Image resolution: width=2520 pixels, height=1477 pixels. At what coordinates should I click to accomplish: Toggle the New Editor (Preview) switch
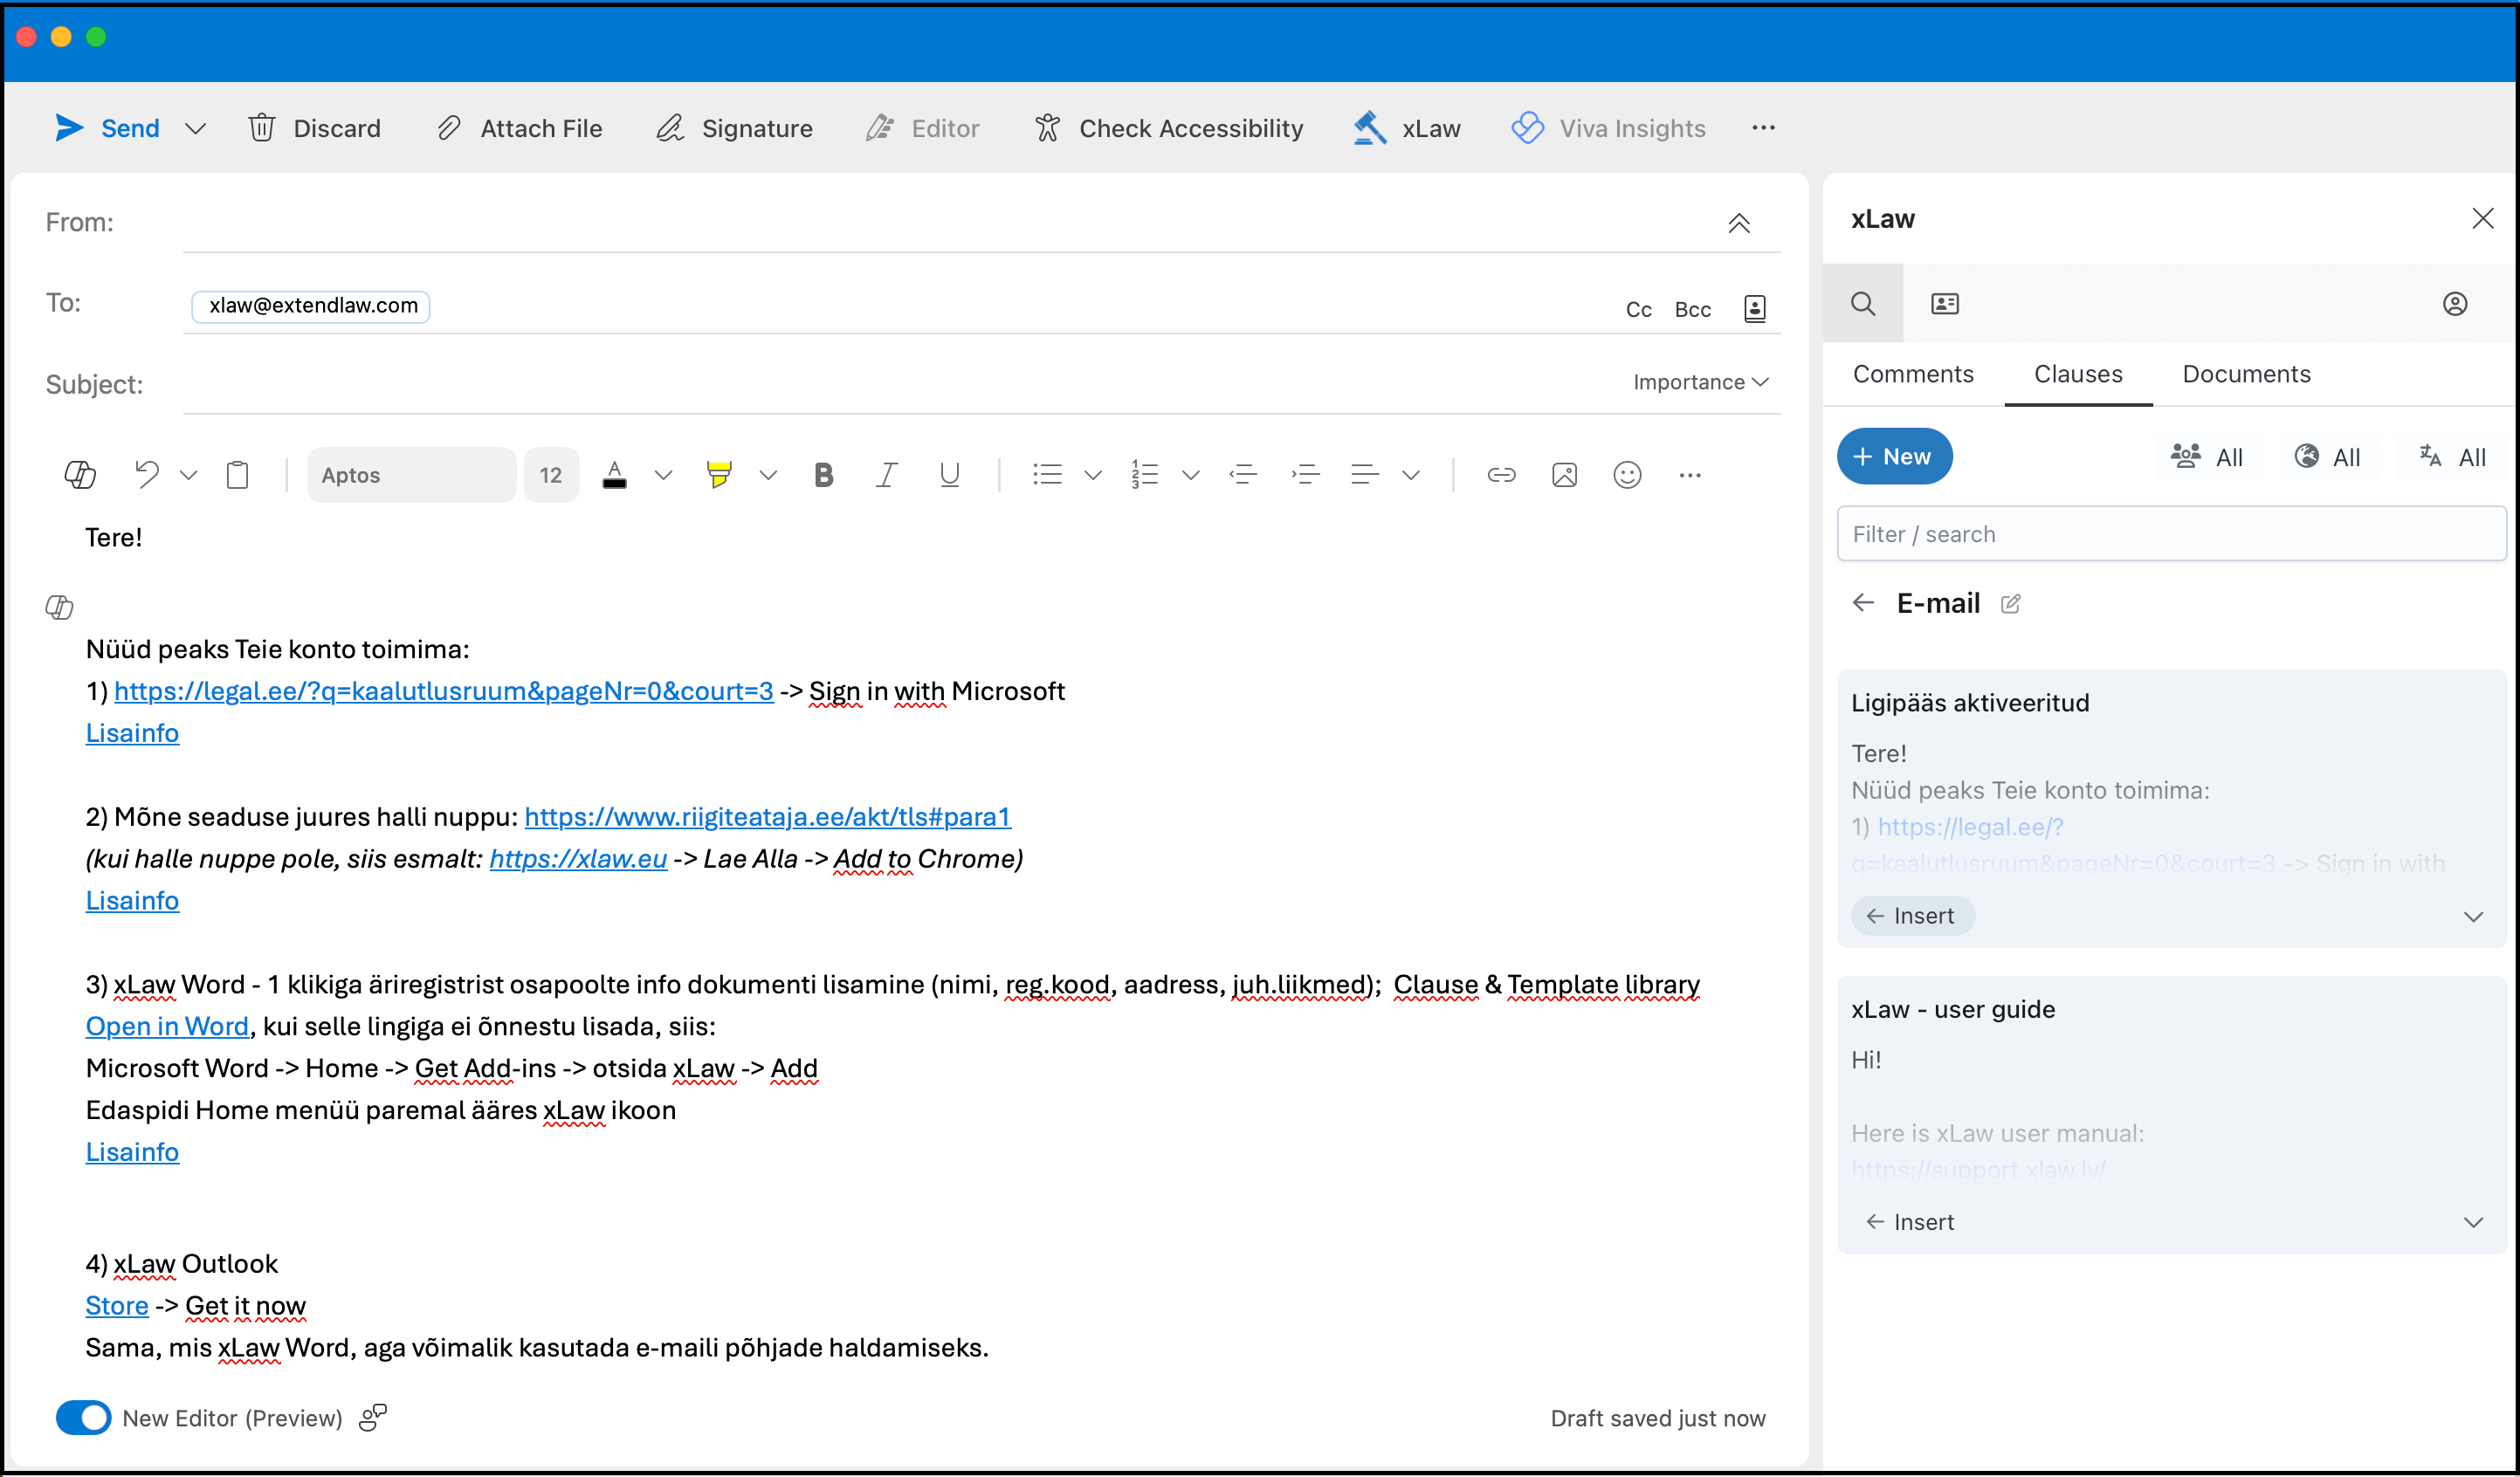[x=84, y=1417]
